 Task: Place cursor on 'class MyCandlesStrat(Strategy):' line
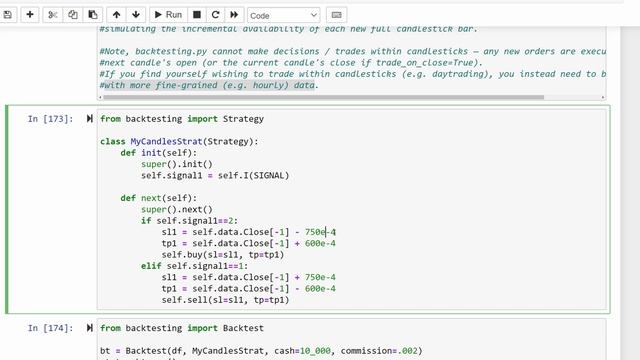click(x=179, y=142)
